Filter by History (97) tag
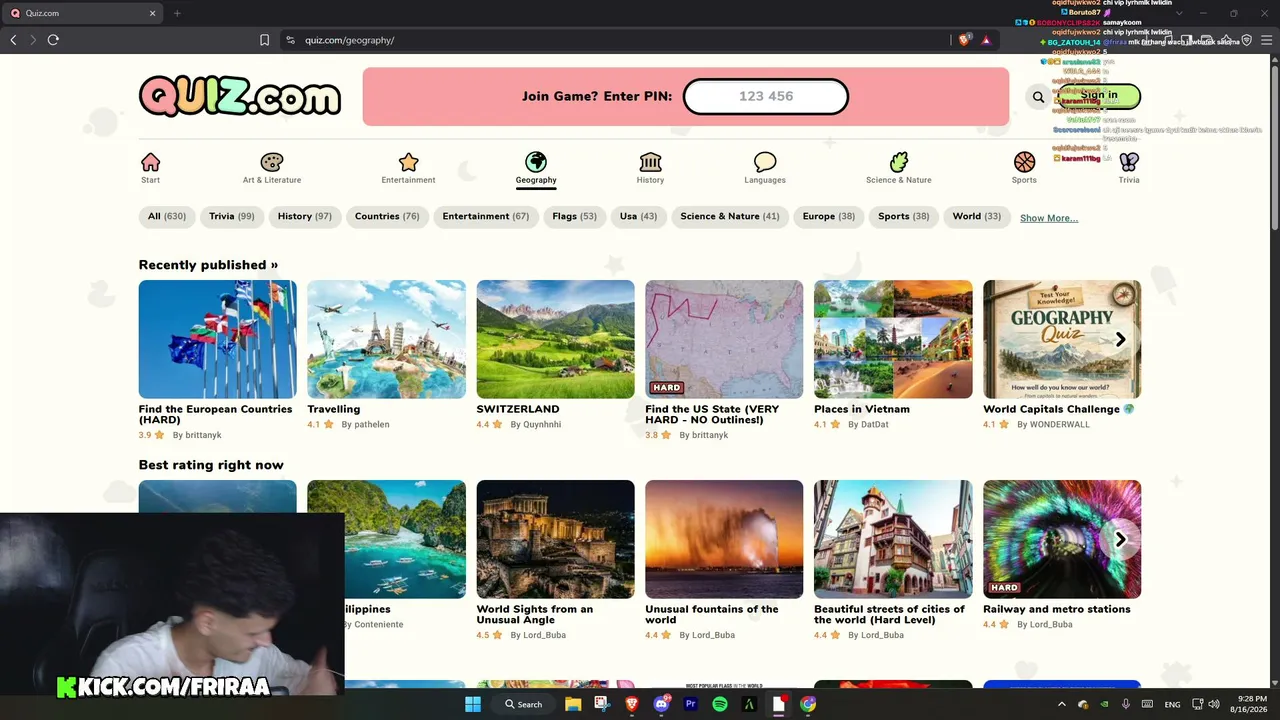 pos(305,217)
